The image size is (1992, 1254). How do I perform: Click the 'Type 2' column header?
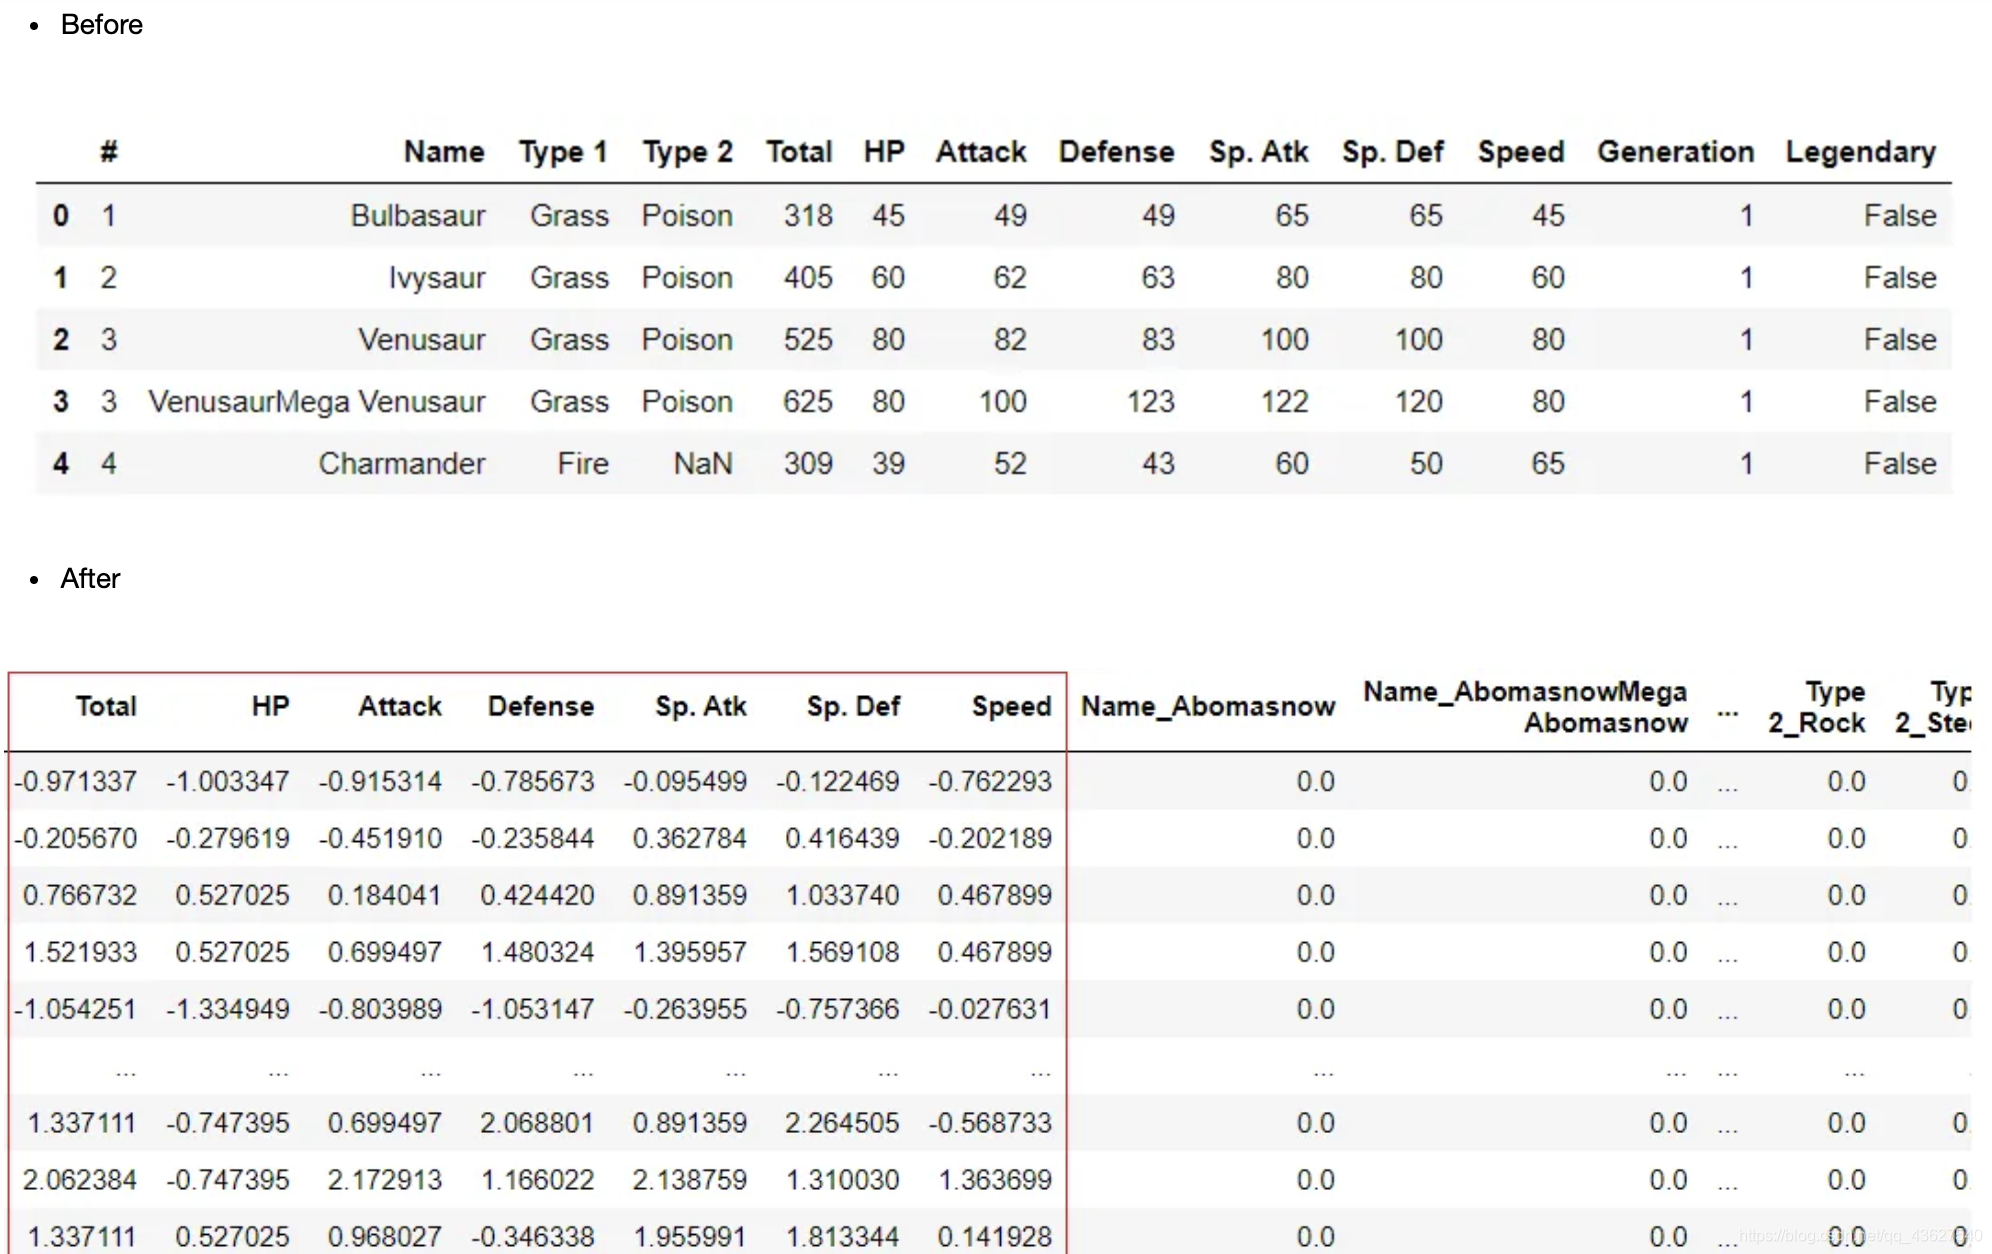click(687, 151)
